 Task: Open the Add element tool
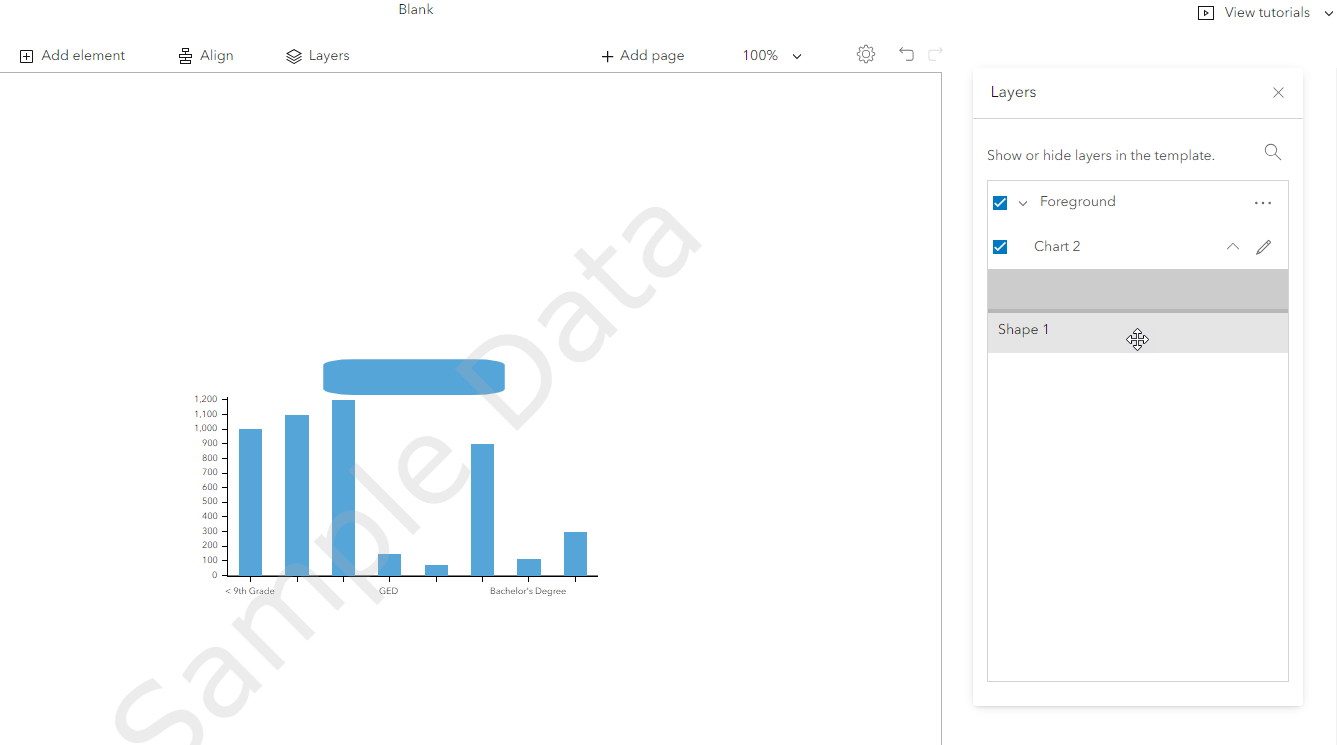tap(71, 55)
